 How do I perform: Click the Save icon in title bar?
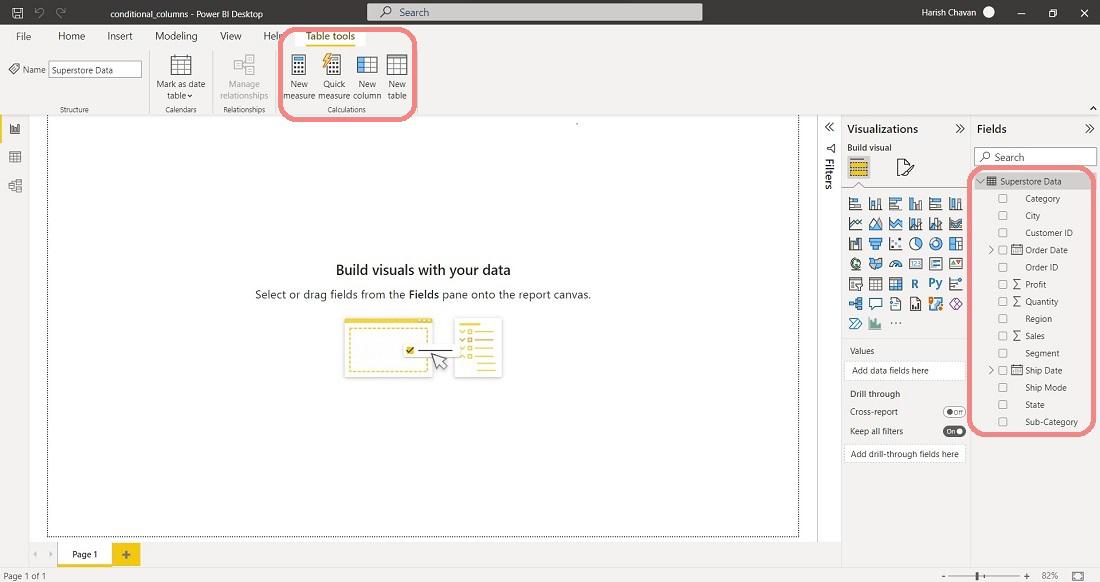[18, 13]
